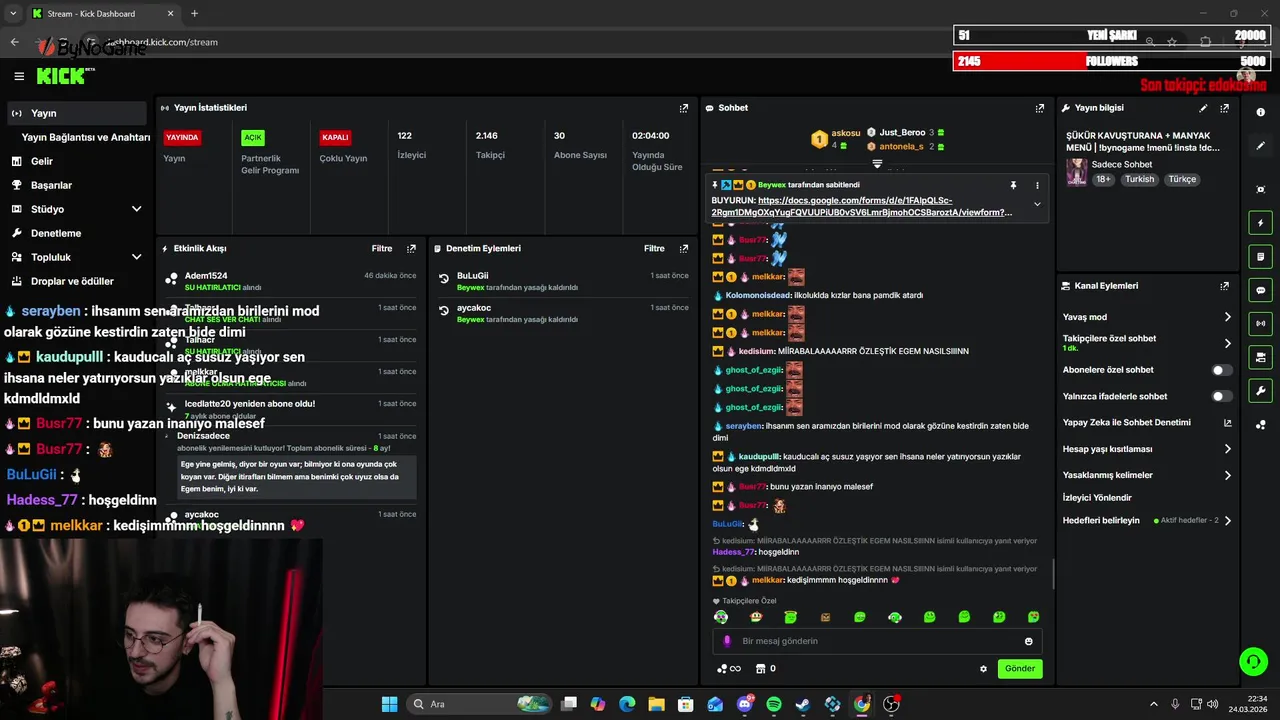1280x720 pixels.
Task: Toggle Abonelere özel sohbet switch
Action: 1221,370
